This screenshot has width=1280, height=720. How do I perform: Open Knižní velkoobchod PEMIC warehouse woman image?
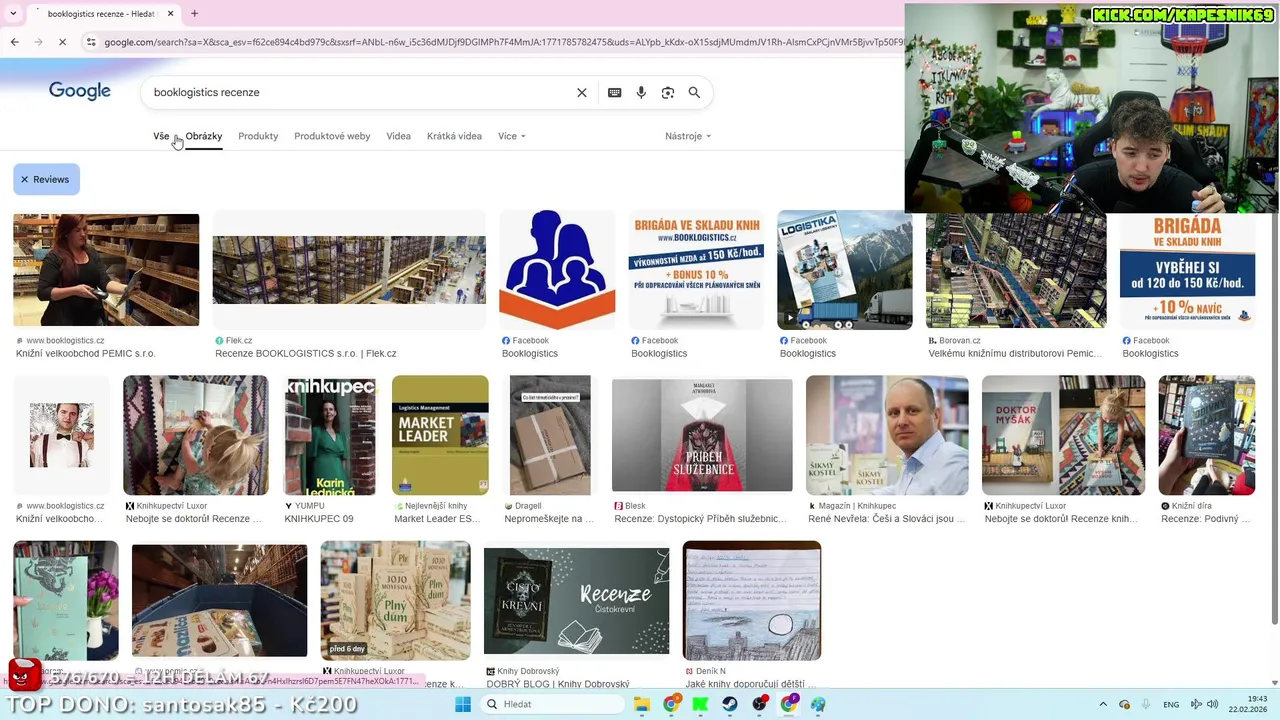106,270
